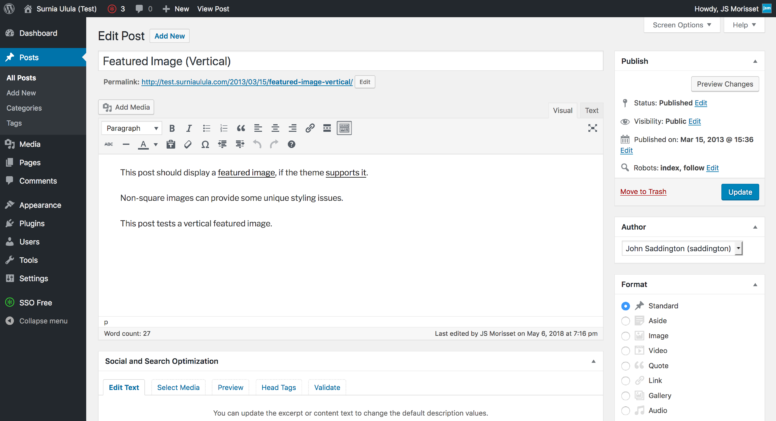Toggle italic formatting in editor toolbar
The image size is (776, 421).
coord(189,128)
